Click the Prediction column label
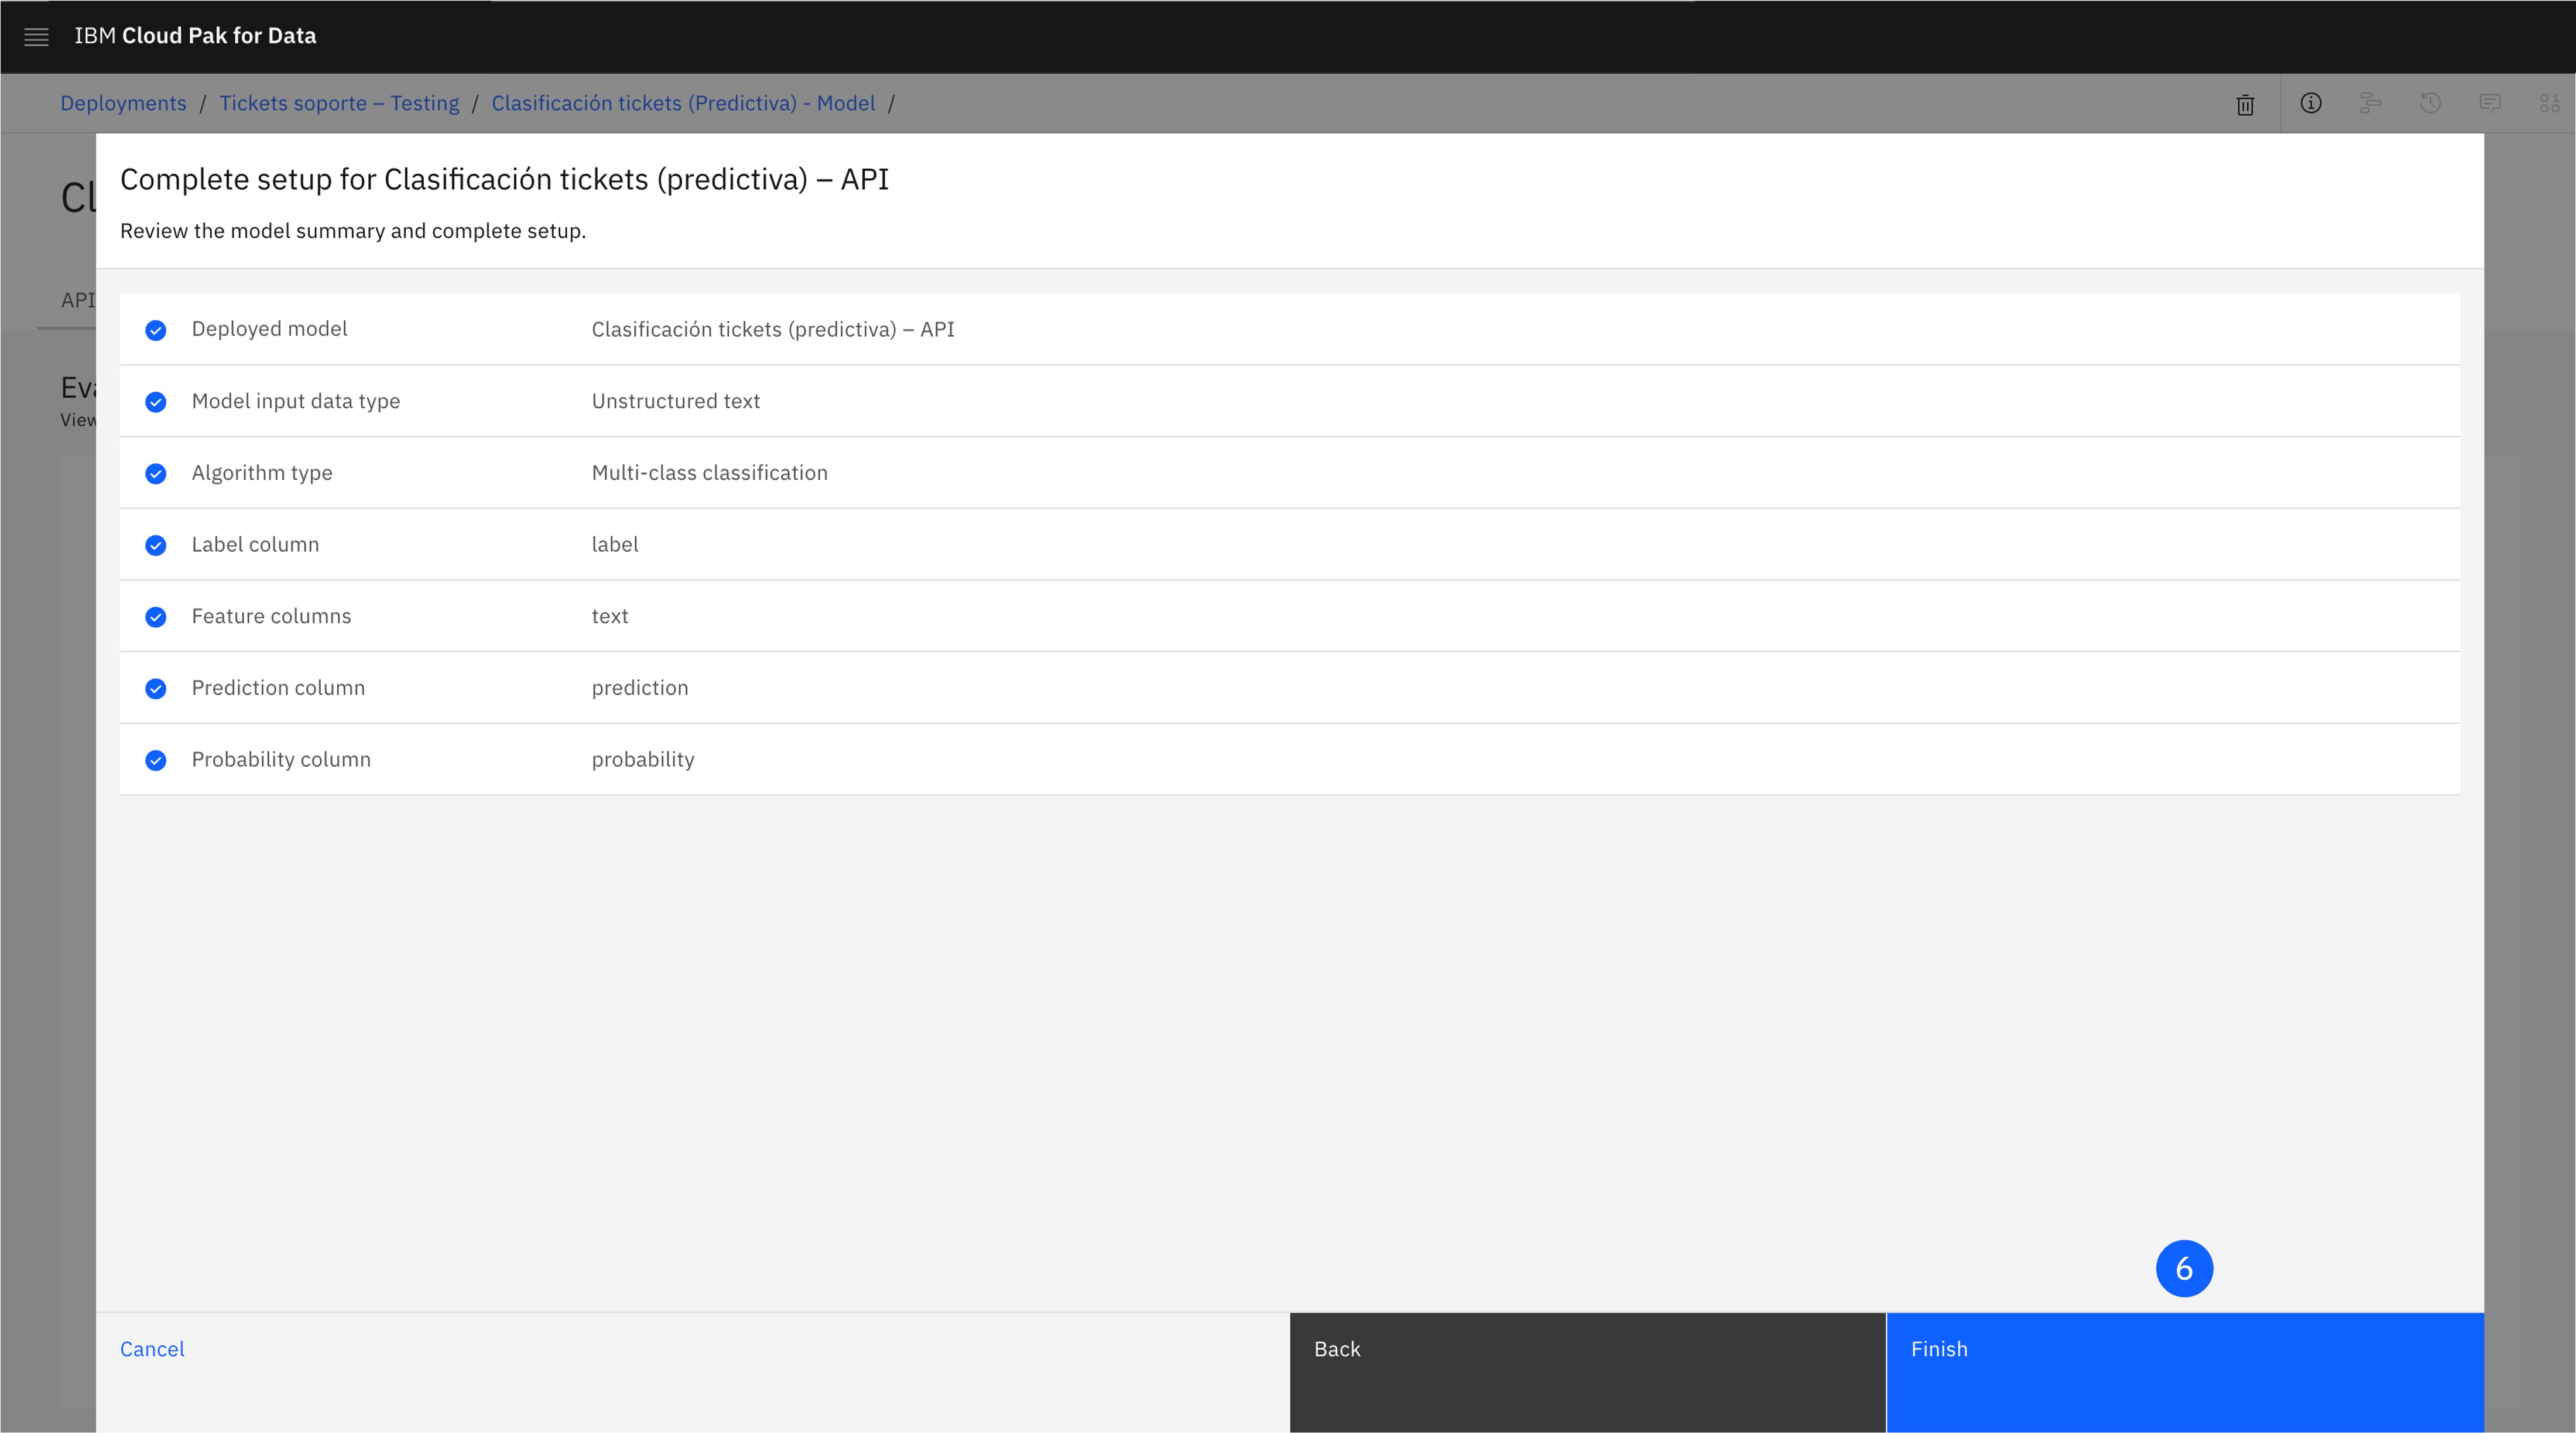 pyautogui.click(x=279, y=688)
